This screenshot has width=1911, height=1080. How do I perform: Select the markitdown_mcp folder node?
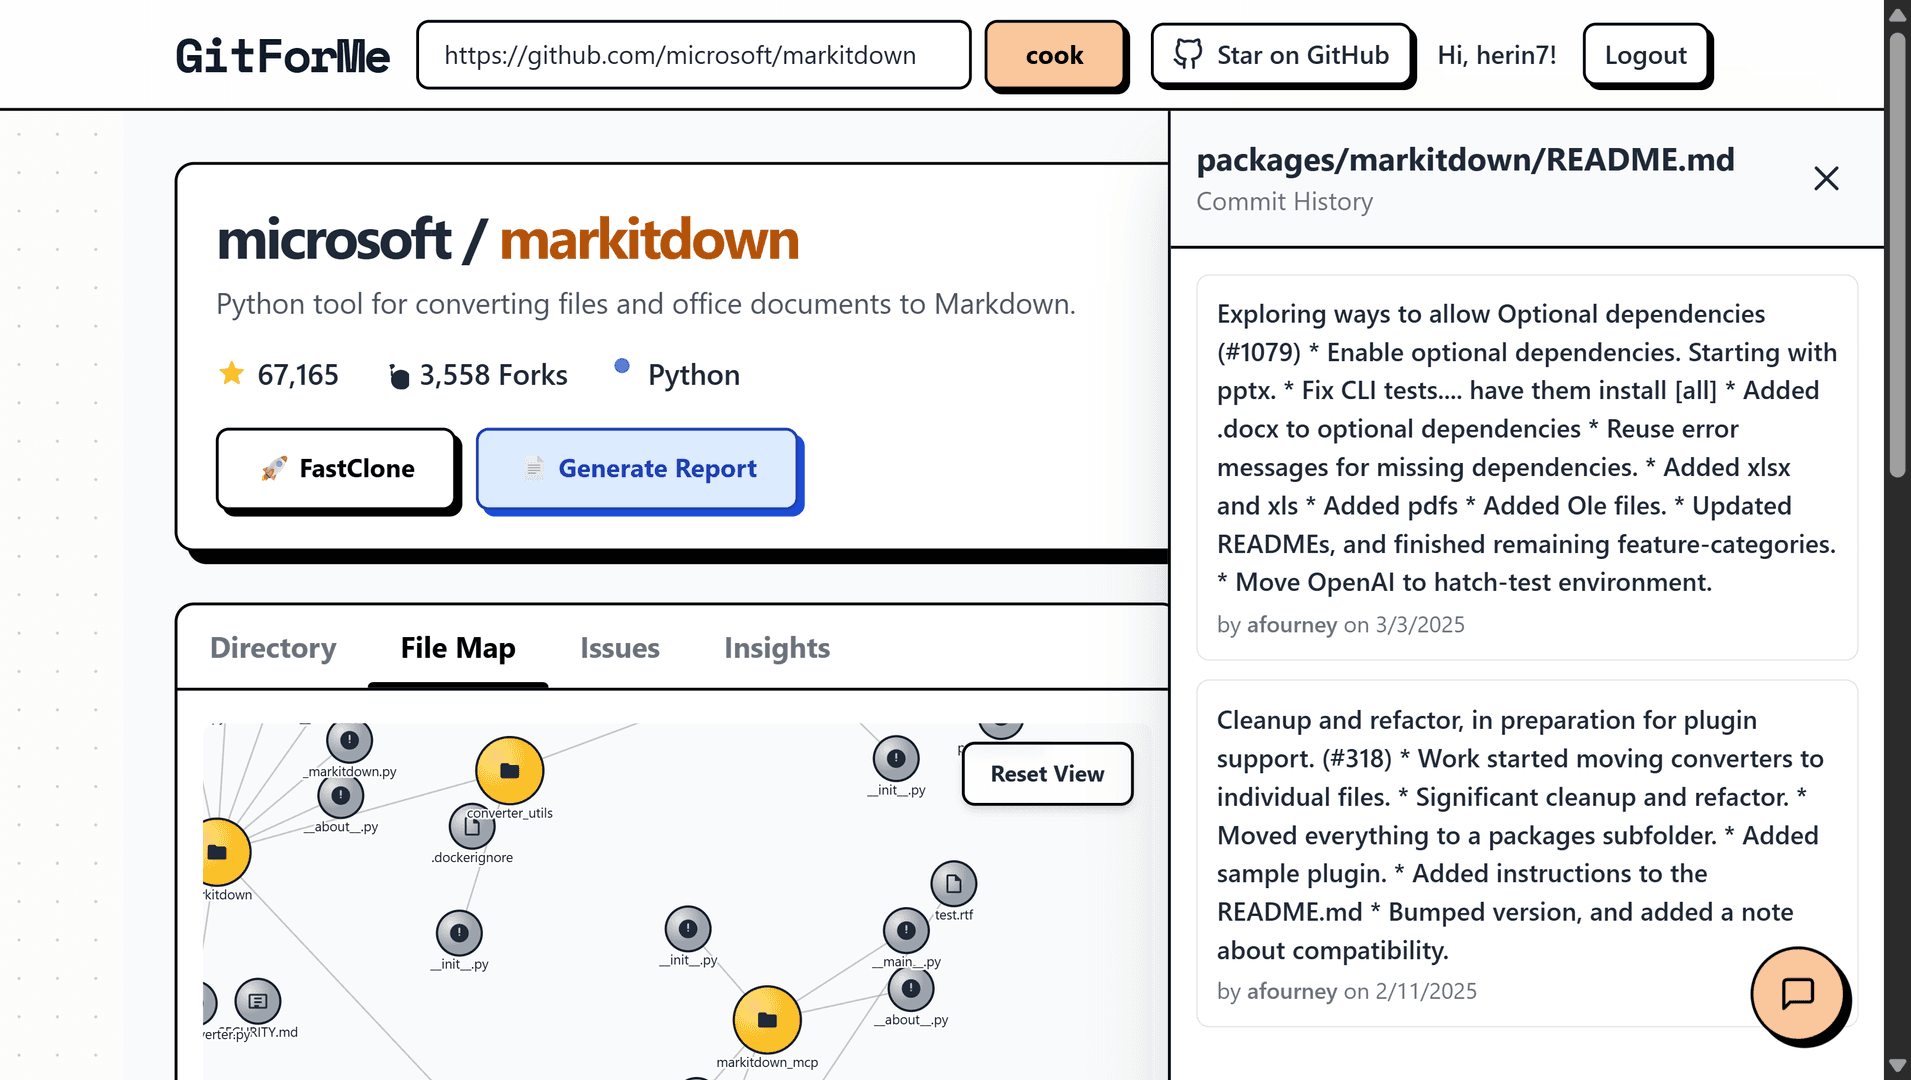(x=766, y=1018)
